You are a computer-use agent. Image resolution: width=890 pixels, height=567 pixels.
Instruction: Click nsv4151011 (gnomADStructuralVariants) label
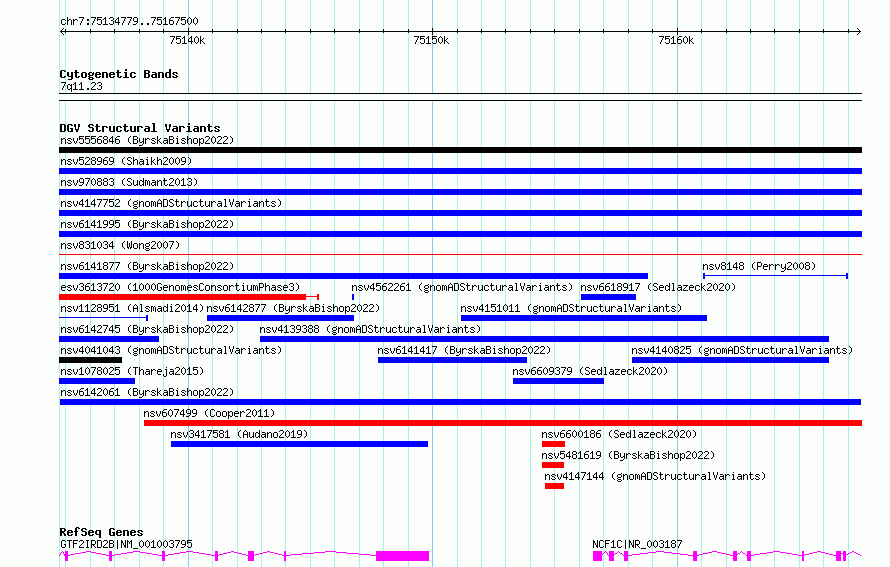571,308
